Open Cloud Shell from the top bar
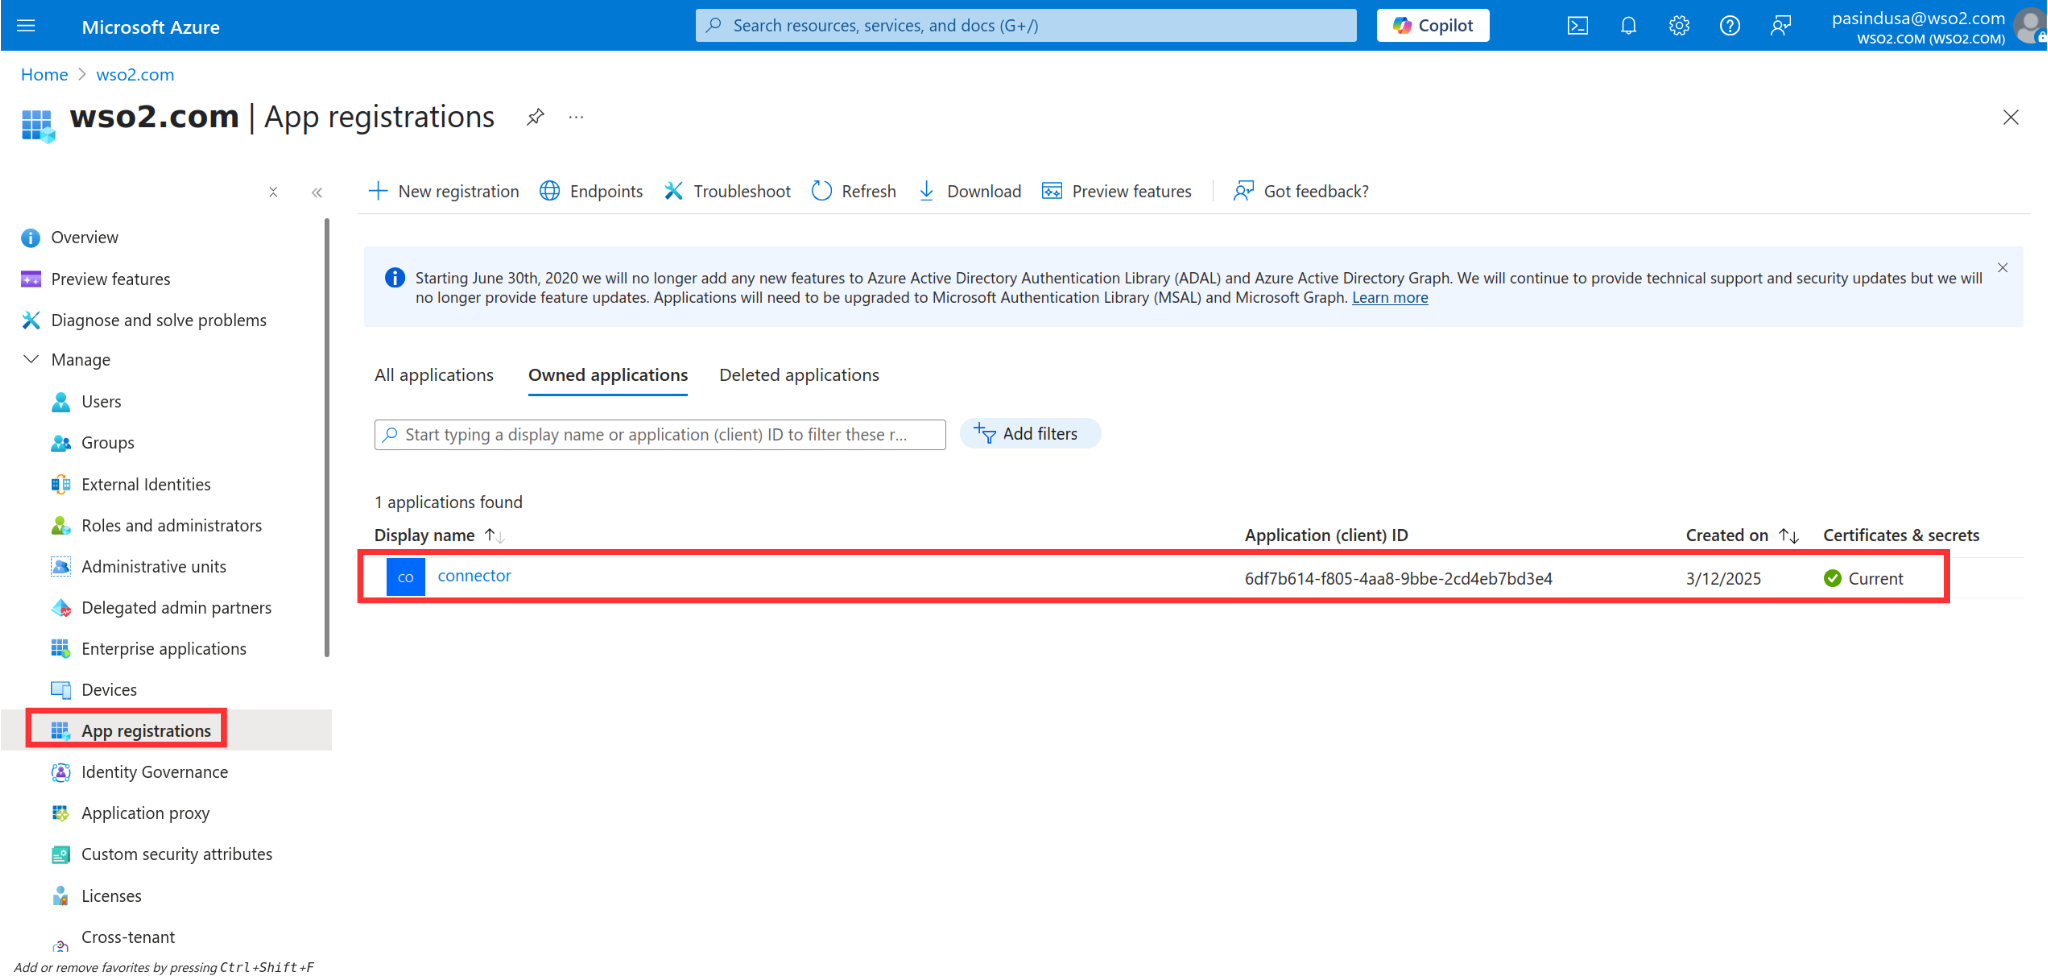The height and width of the screenshot is (980, 2048). point(1578,26)
